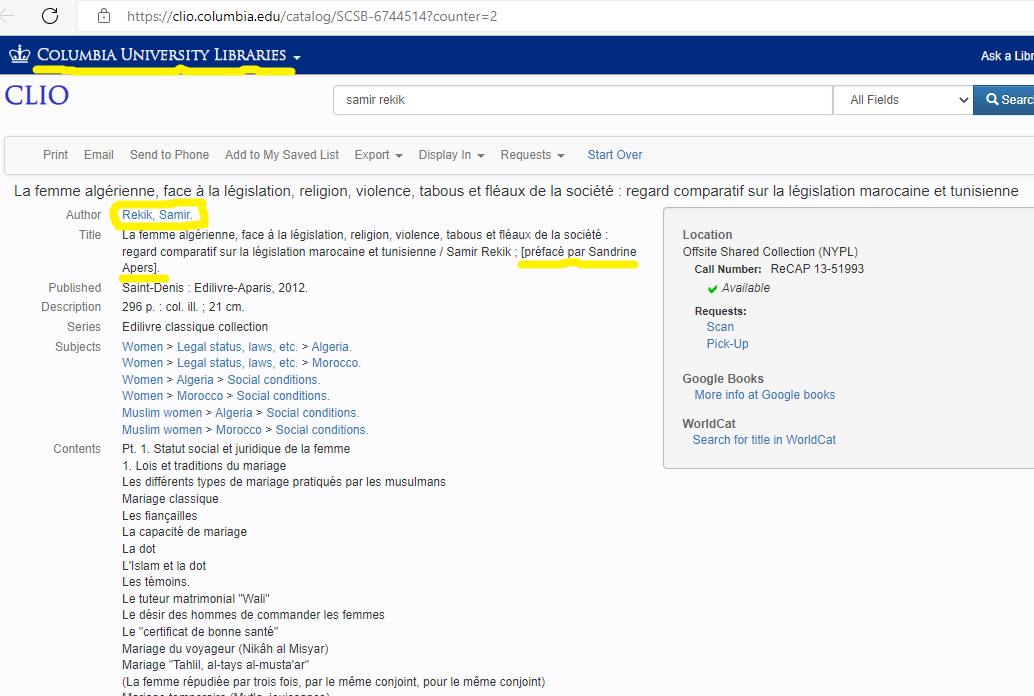The height and width of the screenshot is (696, 1034).
Task: Click the Start Over link
Action: tap(615, 154)
